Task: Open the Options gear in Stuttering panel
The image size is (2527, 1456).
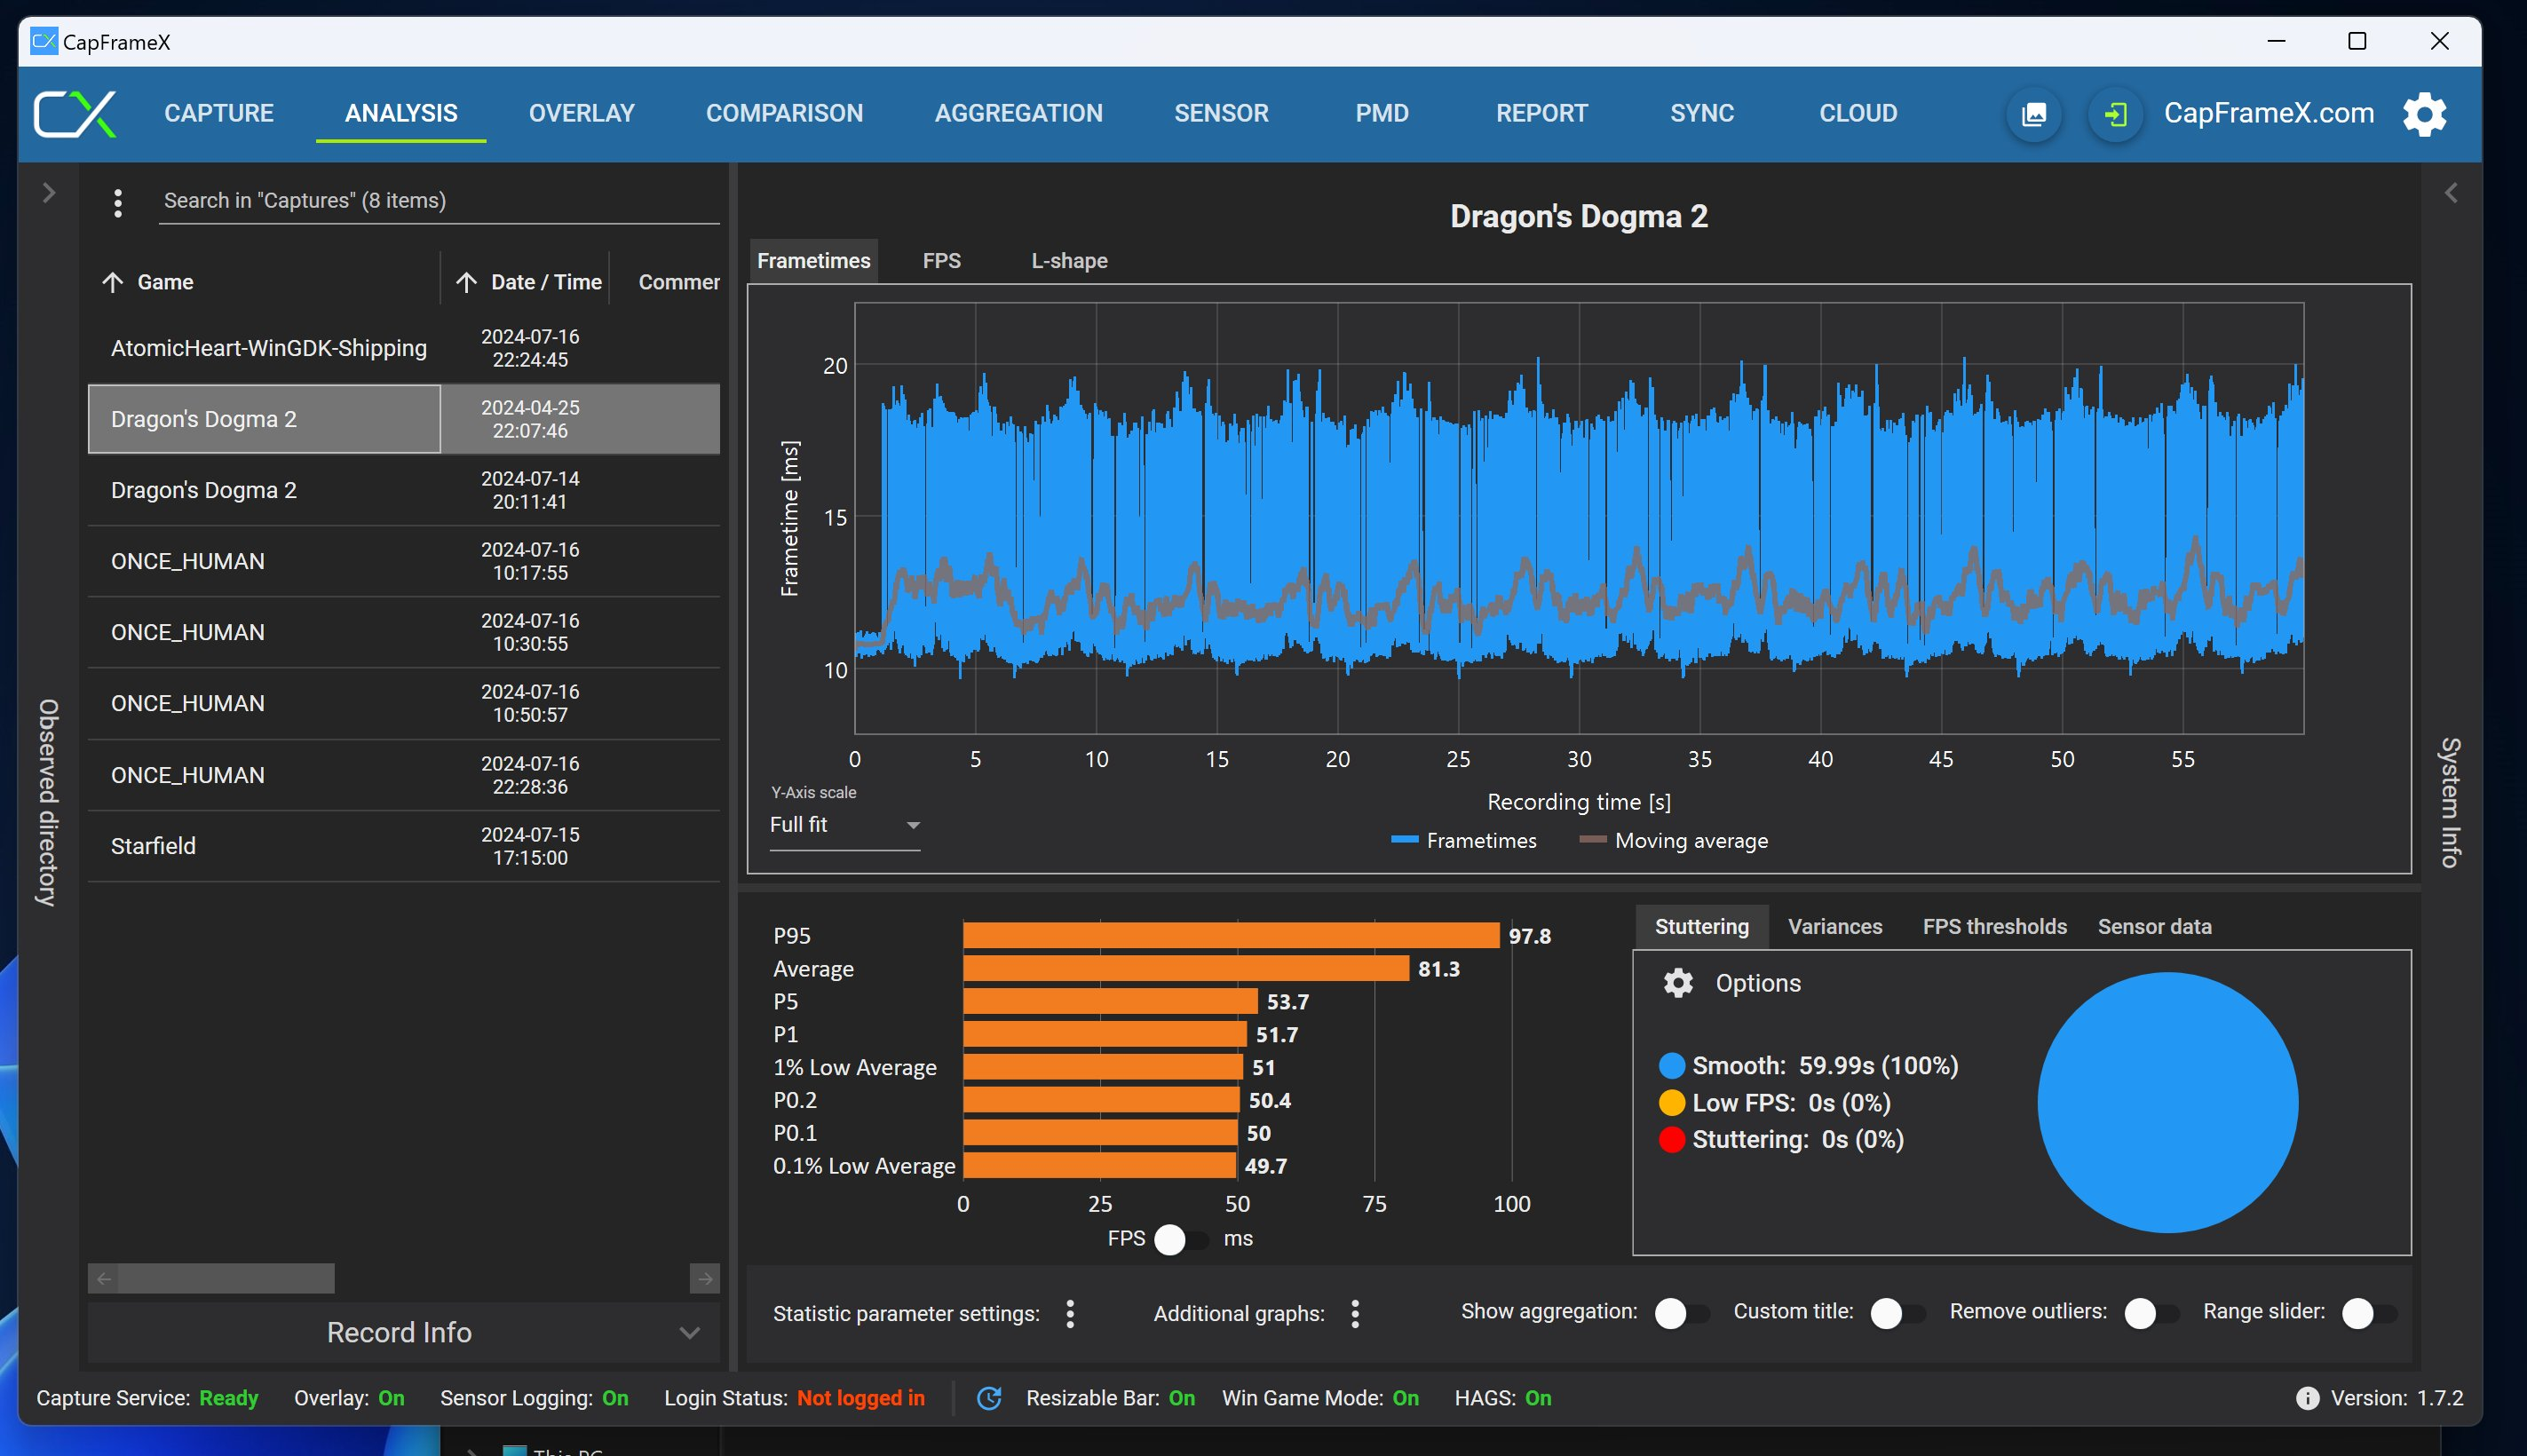Action: [x=1678, y=983]
